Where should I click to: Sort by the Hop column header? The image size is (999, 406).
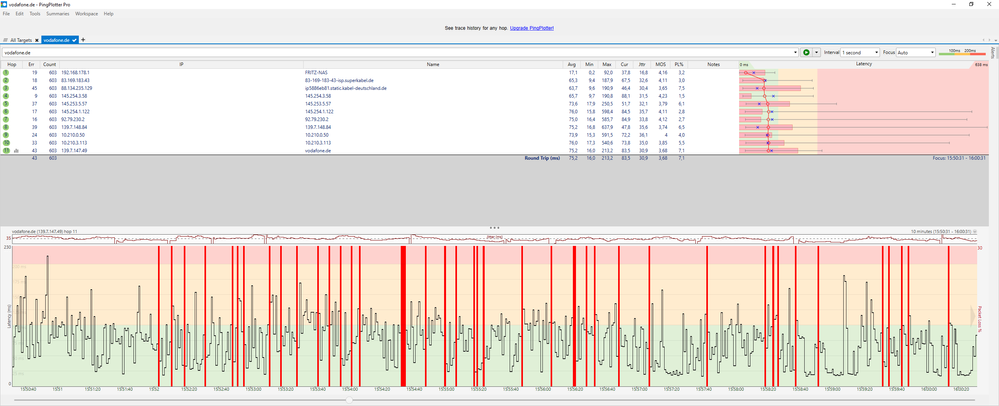[11, 64]
